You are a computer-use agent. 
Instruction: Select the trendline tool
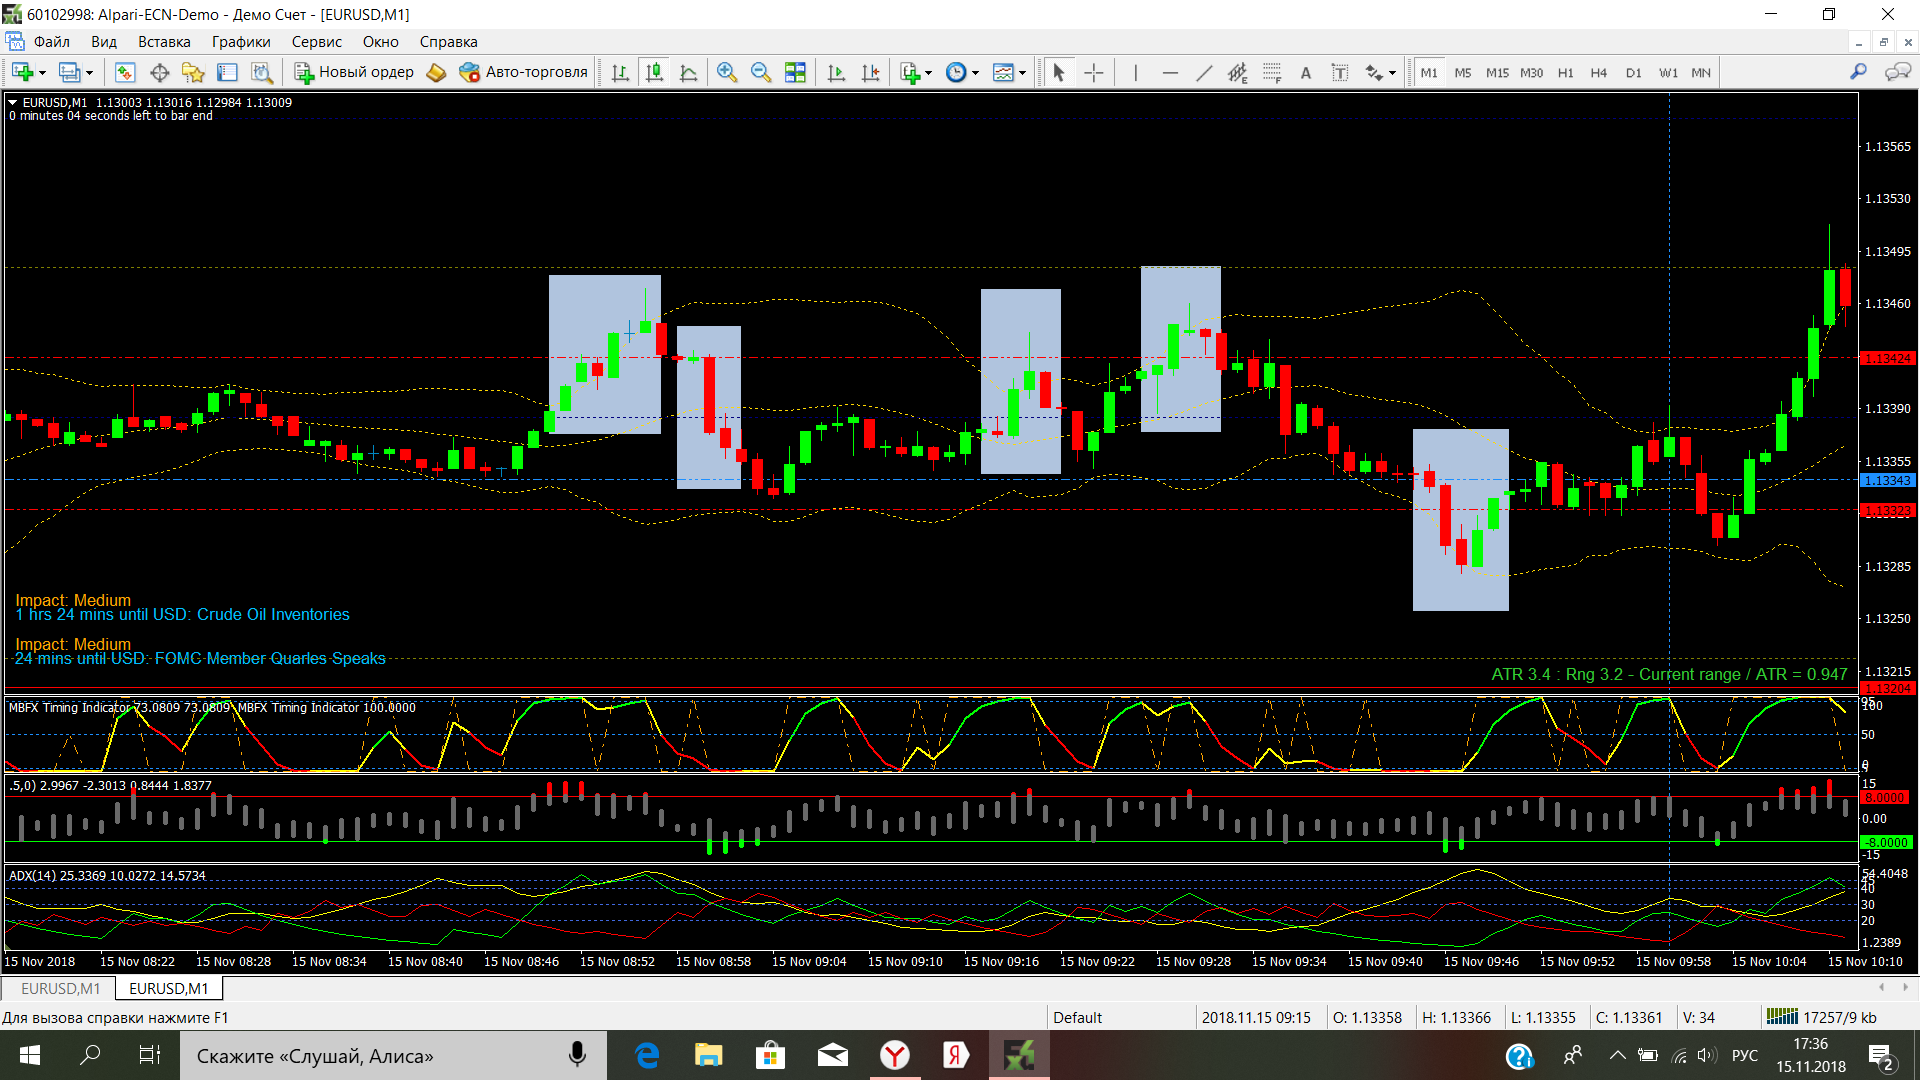tap(1204, 72)
